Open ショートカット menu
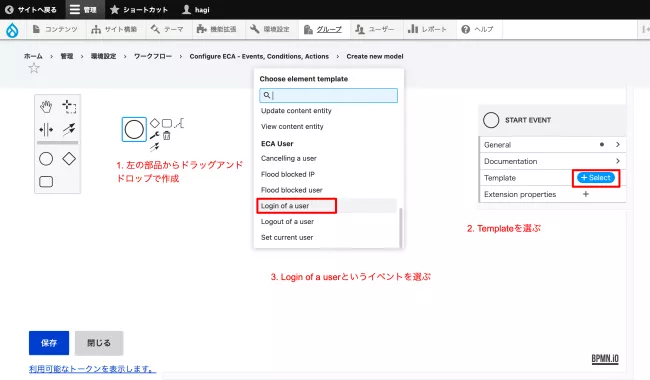 coord(139,10)
